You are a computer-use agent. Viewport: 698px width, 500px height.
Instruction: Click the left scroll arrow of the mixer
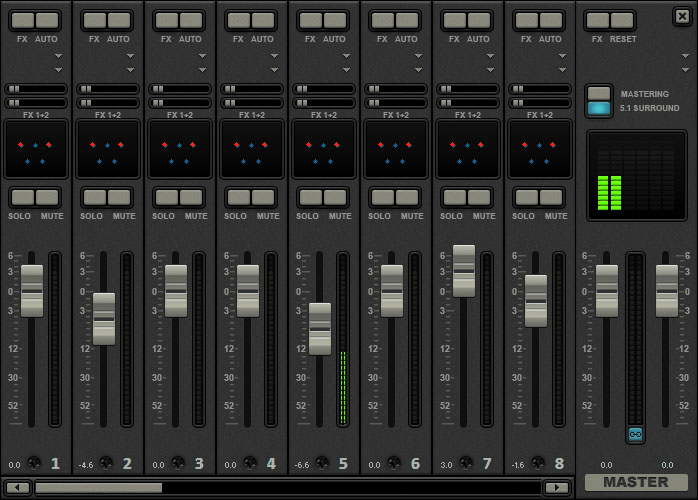[17, 488]
